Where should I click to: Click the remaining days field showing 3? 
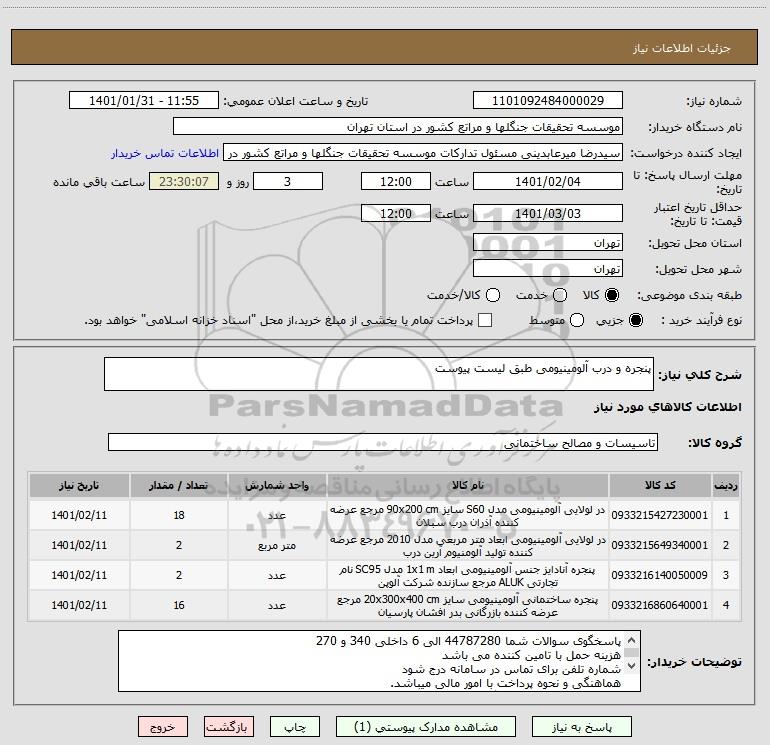click(x=288, y=181)
